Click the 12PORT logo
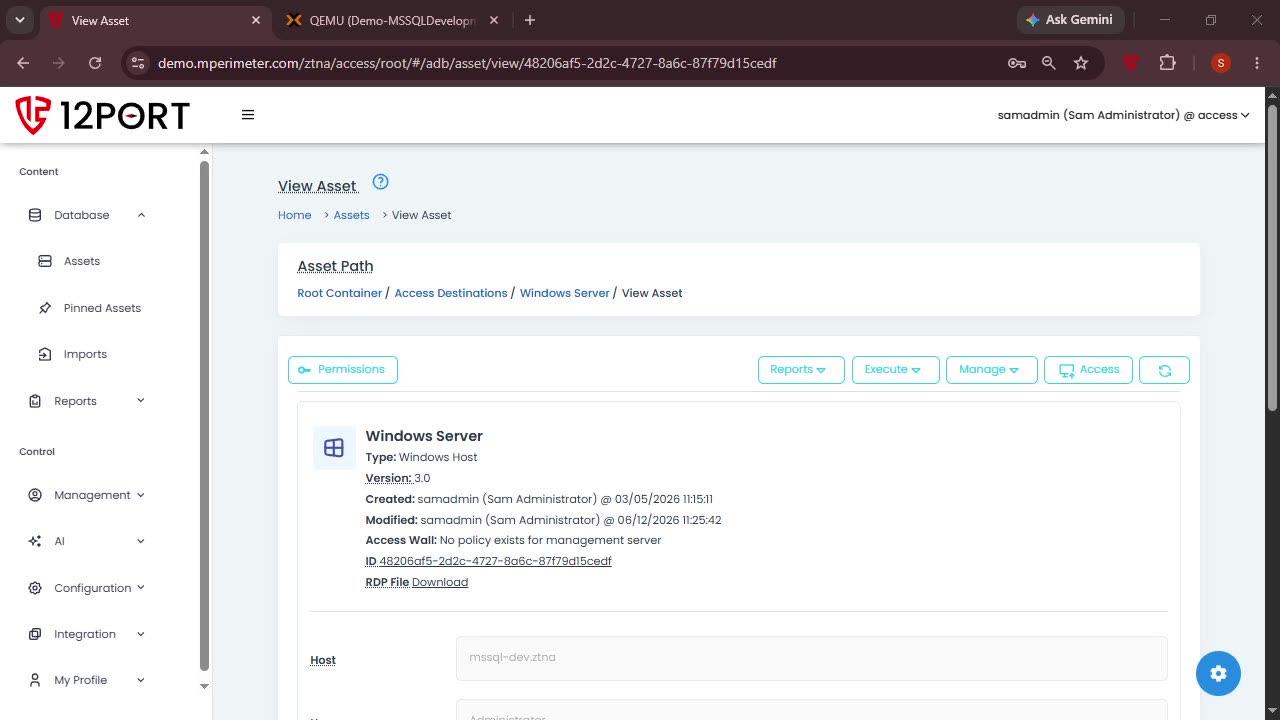The height and width of the screenshot is (720, 1280). point(103,115)
